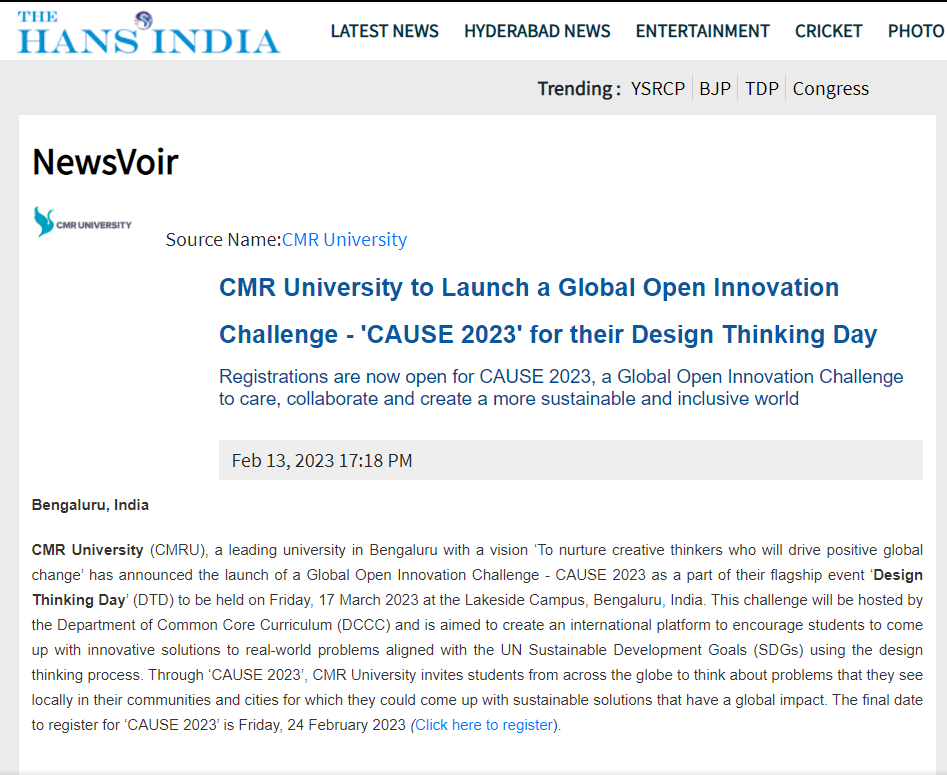
Task: Select the BJP trending topic
Action: point(714,89)
